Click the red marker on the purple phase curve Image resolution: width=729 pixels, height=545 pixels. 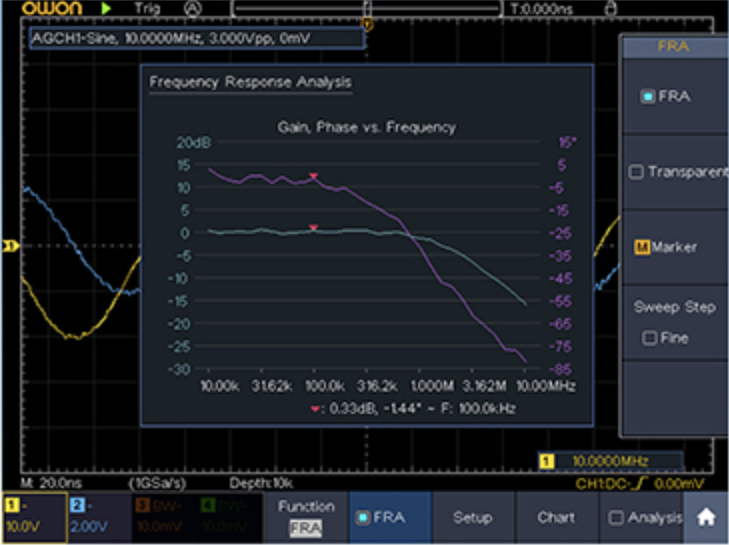point(313,176)
